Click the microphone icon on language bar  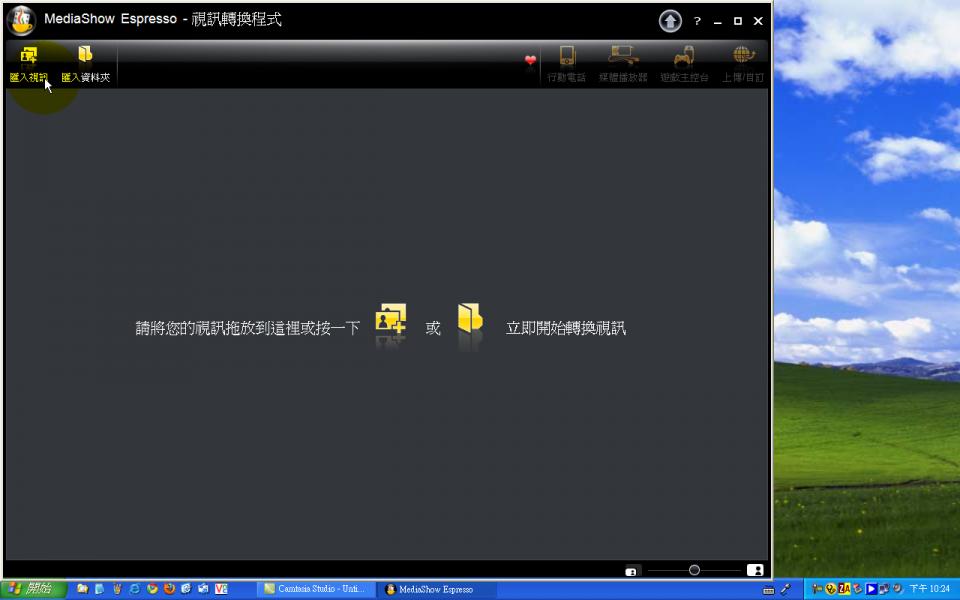click(x=786, y=590)
